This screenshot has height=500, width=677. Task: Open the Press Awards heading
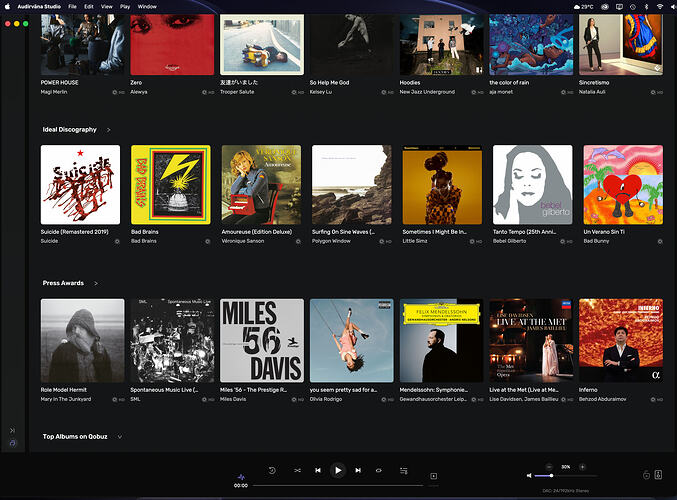pyautogui.click(x=63, y=283)
